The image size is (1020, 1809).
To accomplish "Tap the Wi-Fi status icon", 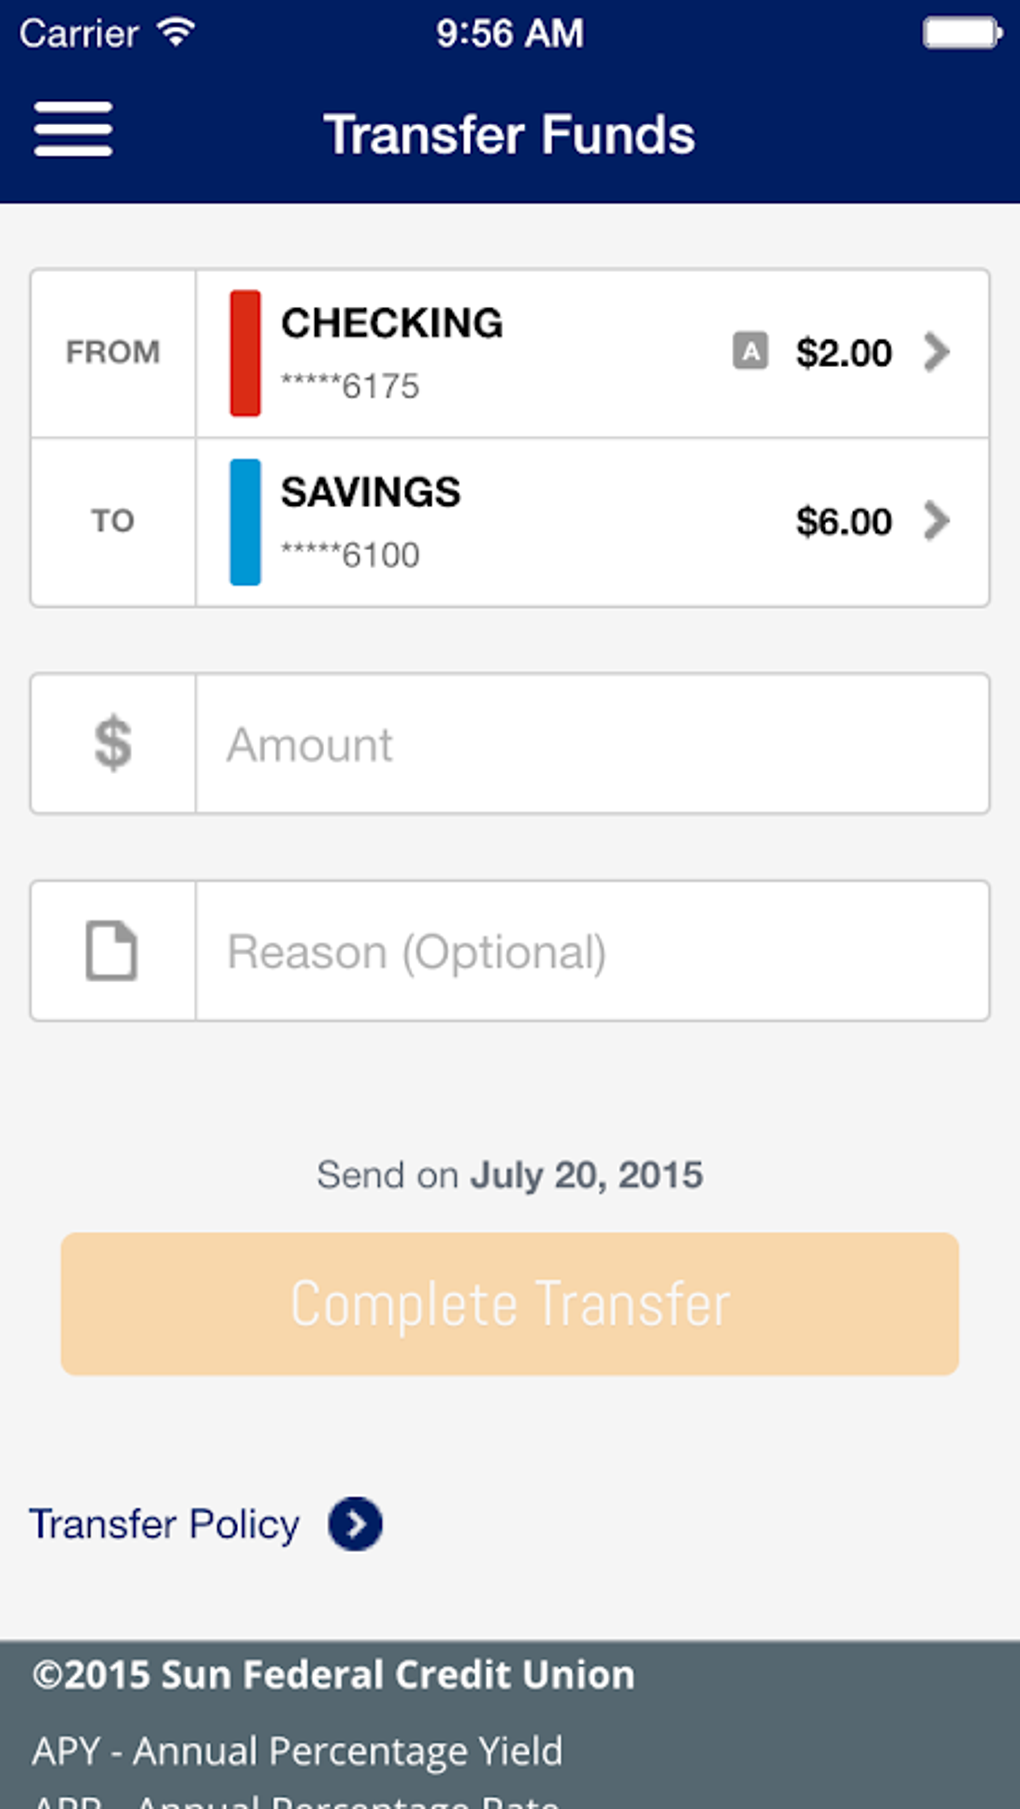I will click(x=177, y=33).
